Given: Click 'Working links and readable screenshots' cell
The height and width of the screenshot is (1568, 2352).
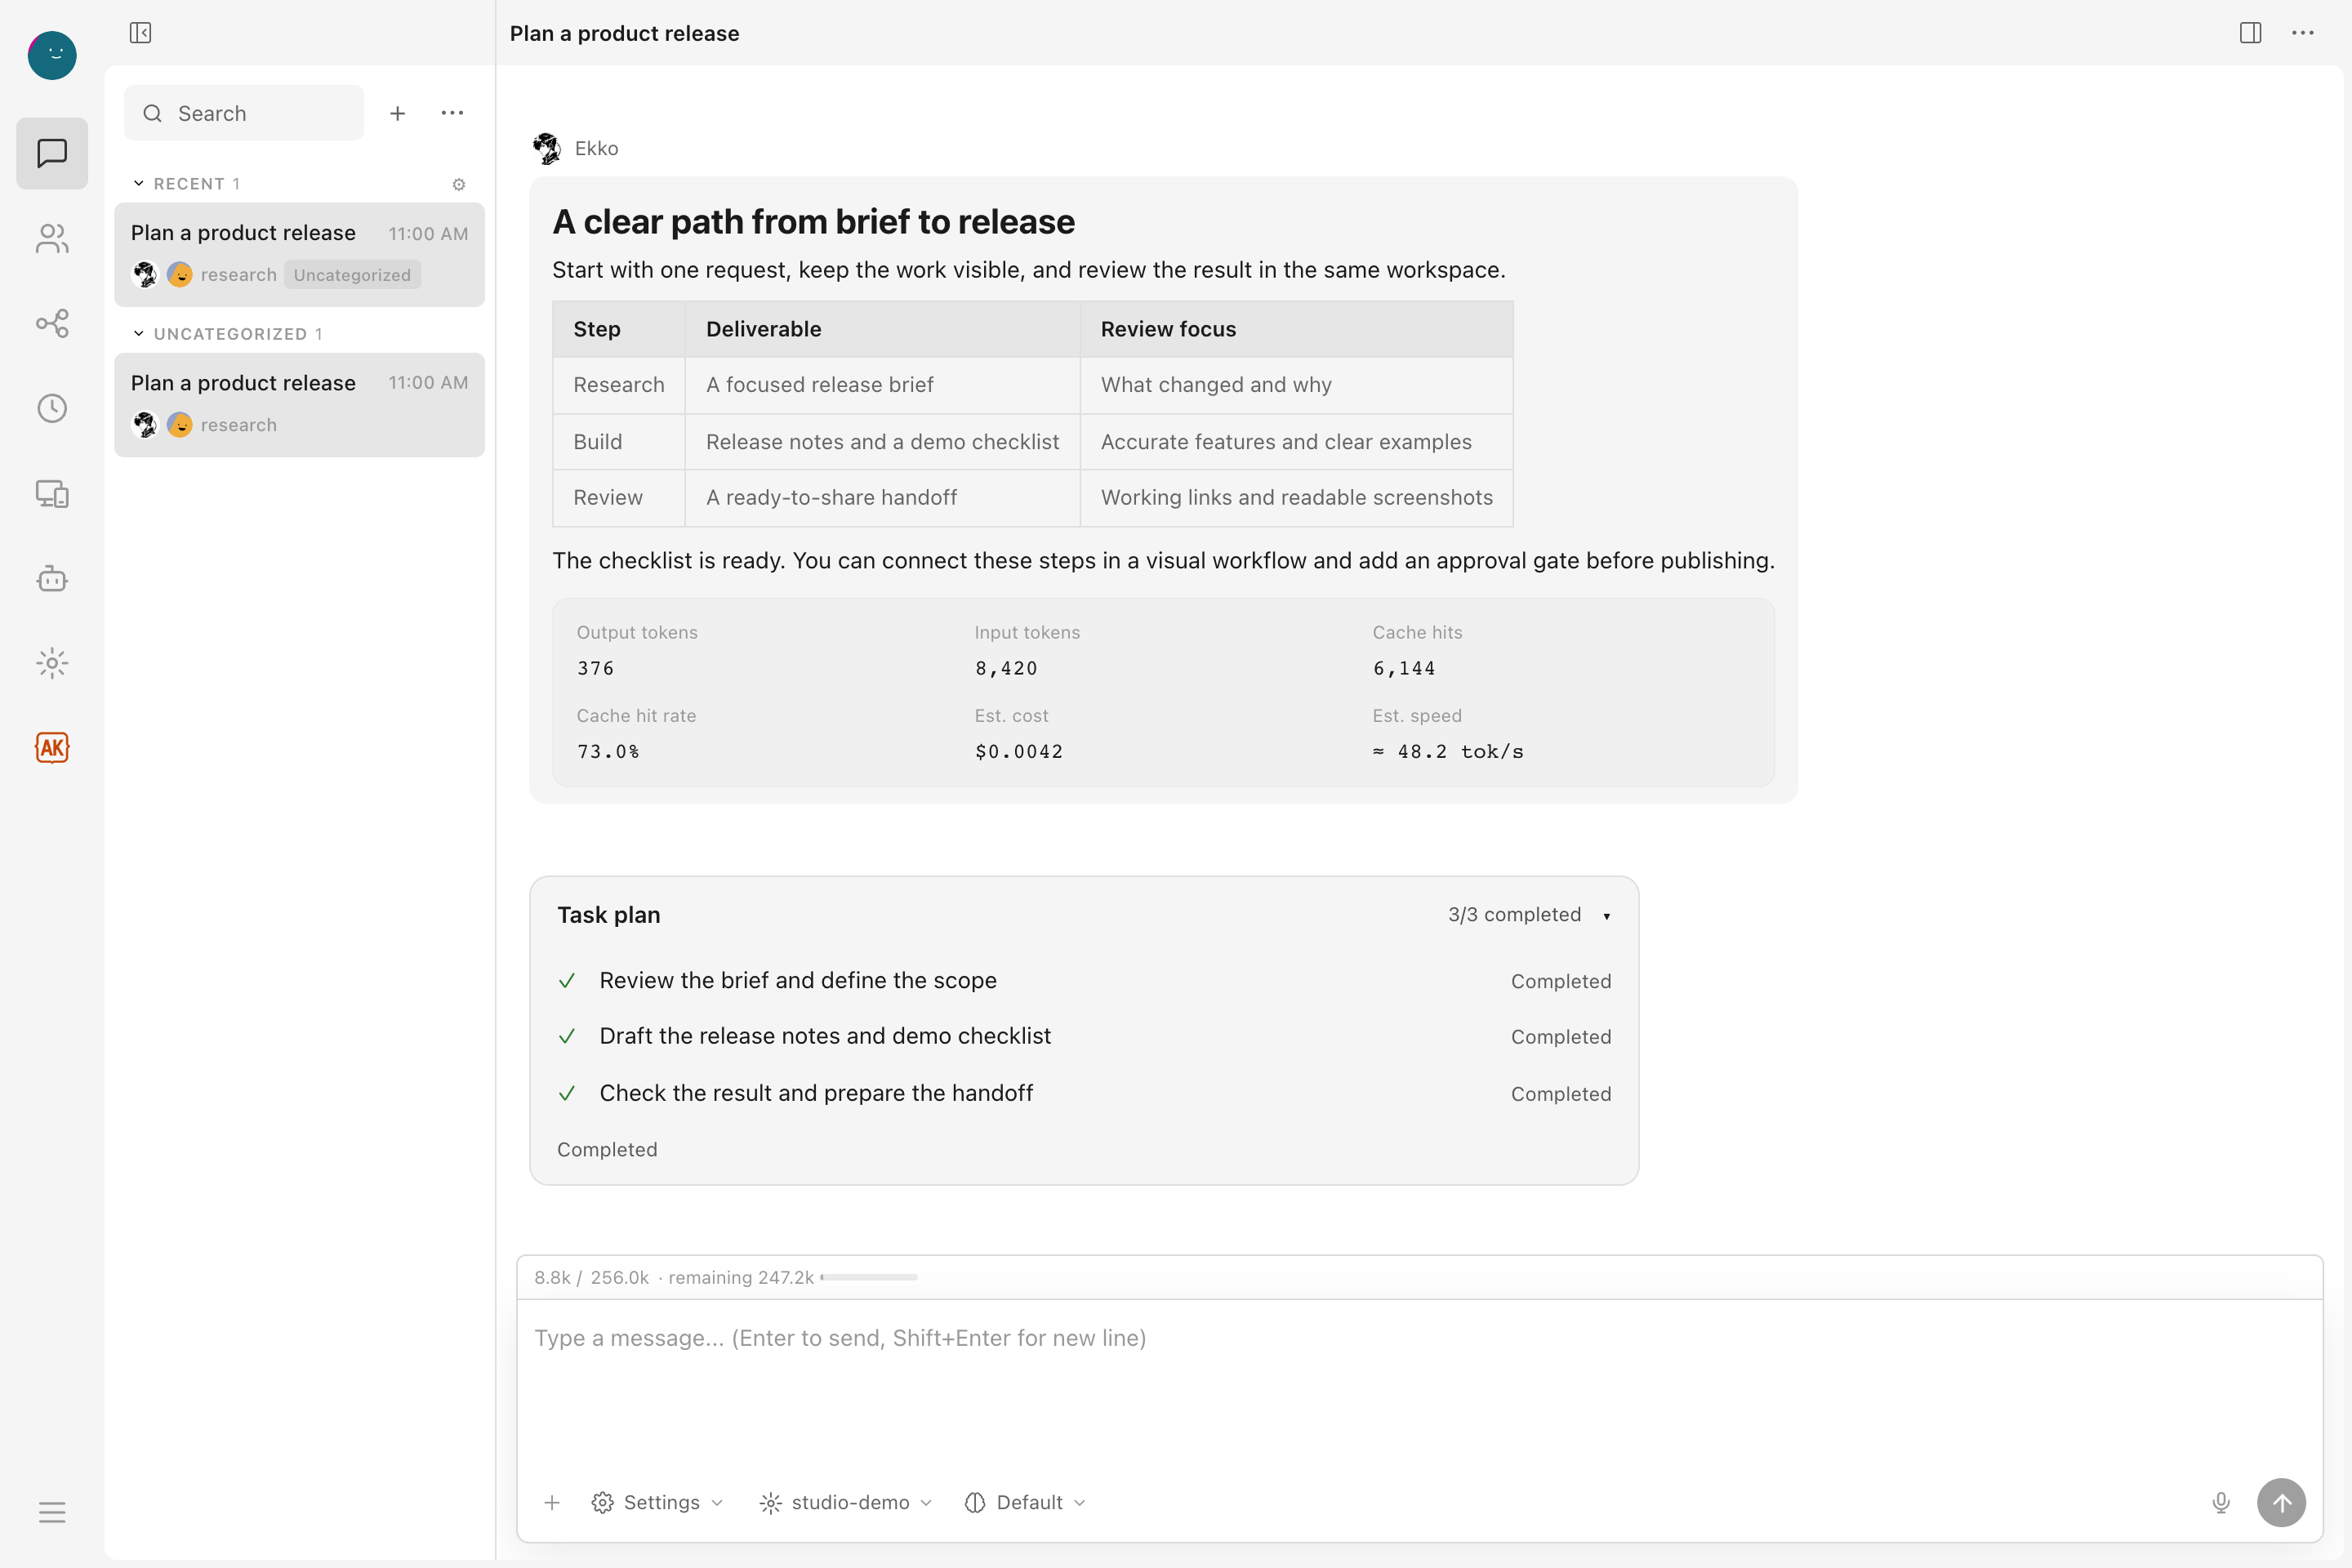Looking at the screenshot, I should pos(1296,498).
